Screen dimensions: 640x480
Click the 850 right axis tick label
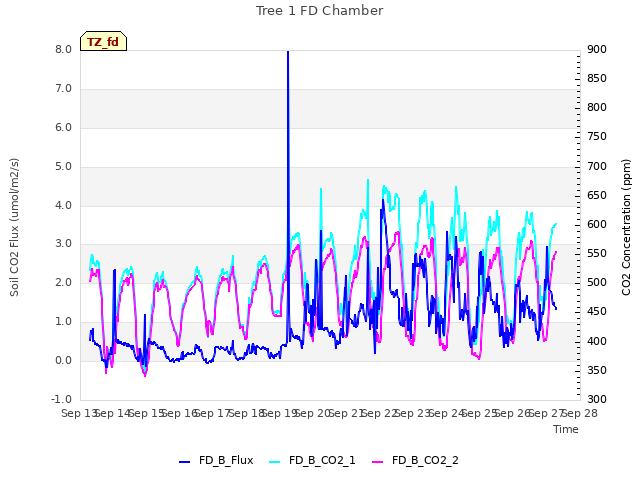tap(597, 78)
